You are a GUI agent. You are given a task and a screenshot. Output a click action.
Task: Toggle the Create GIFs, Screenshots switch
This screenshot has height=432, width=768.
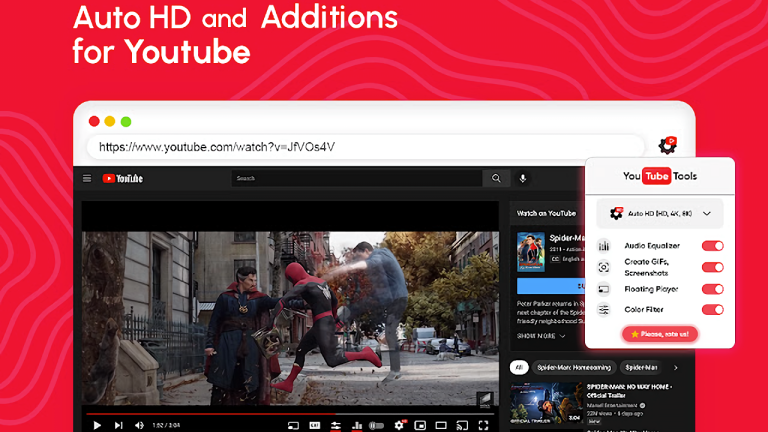[713, 267]
